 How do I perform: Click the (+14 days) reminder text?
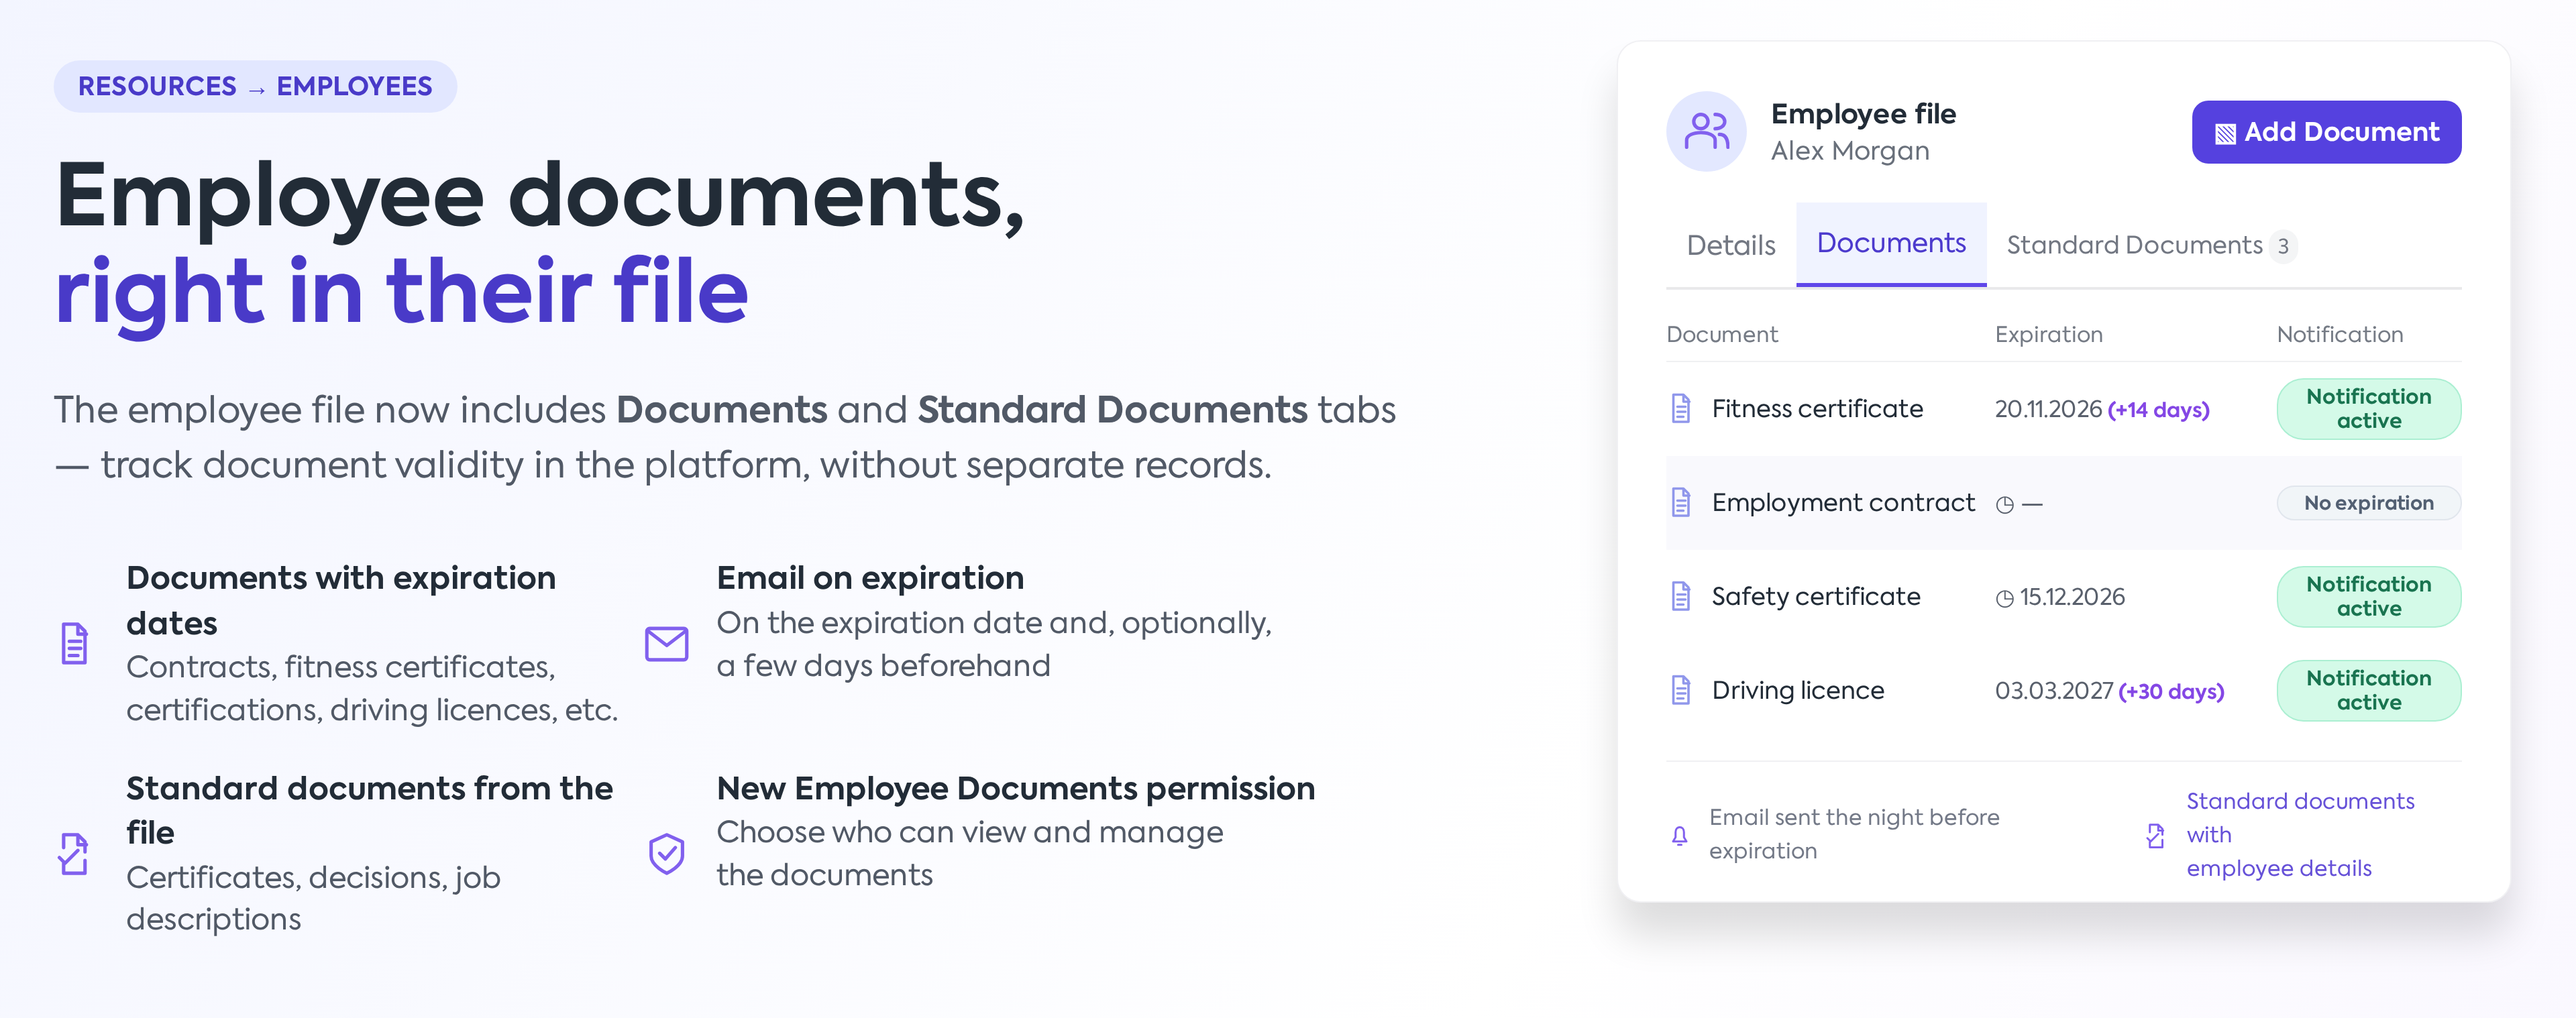[x=2158, y=410]
